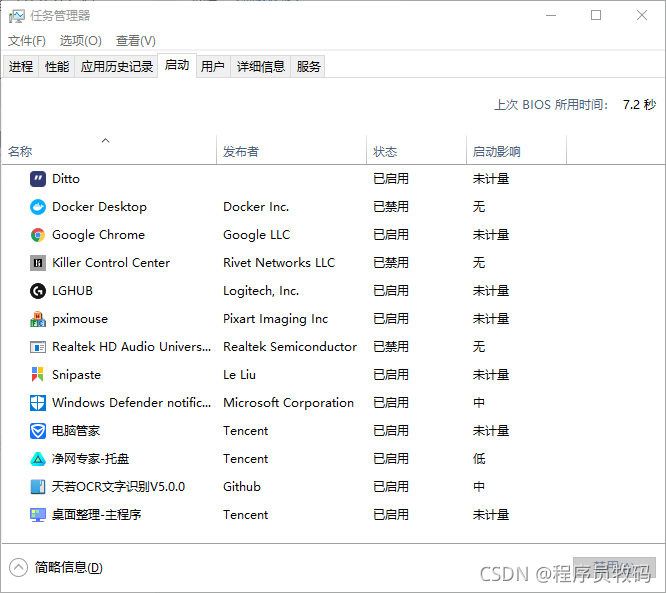666x593 pixels.
Task: Open the 查看(V) menu
Action: (136, 41)
